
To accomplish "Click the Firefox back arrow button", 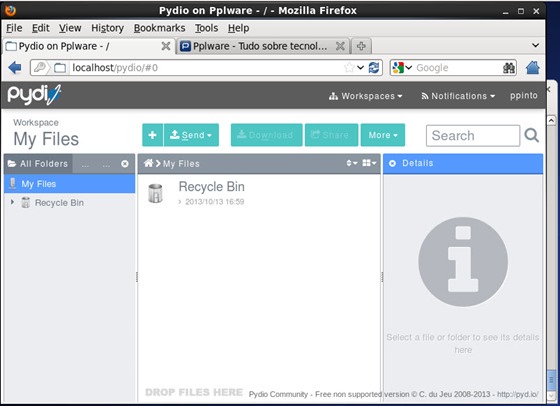I will coord(15,67).
